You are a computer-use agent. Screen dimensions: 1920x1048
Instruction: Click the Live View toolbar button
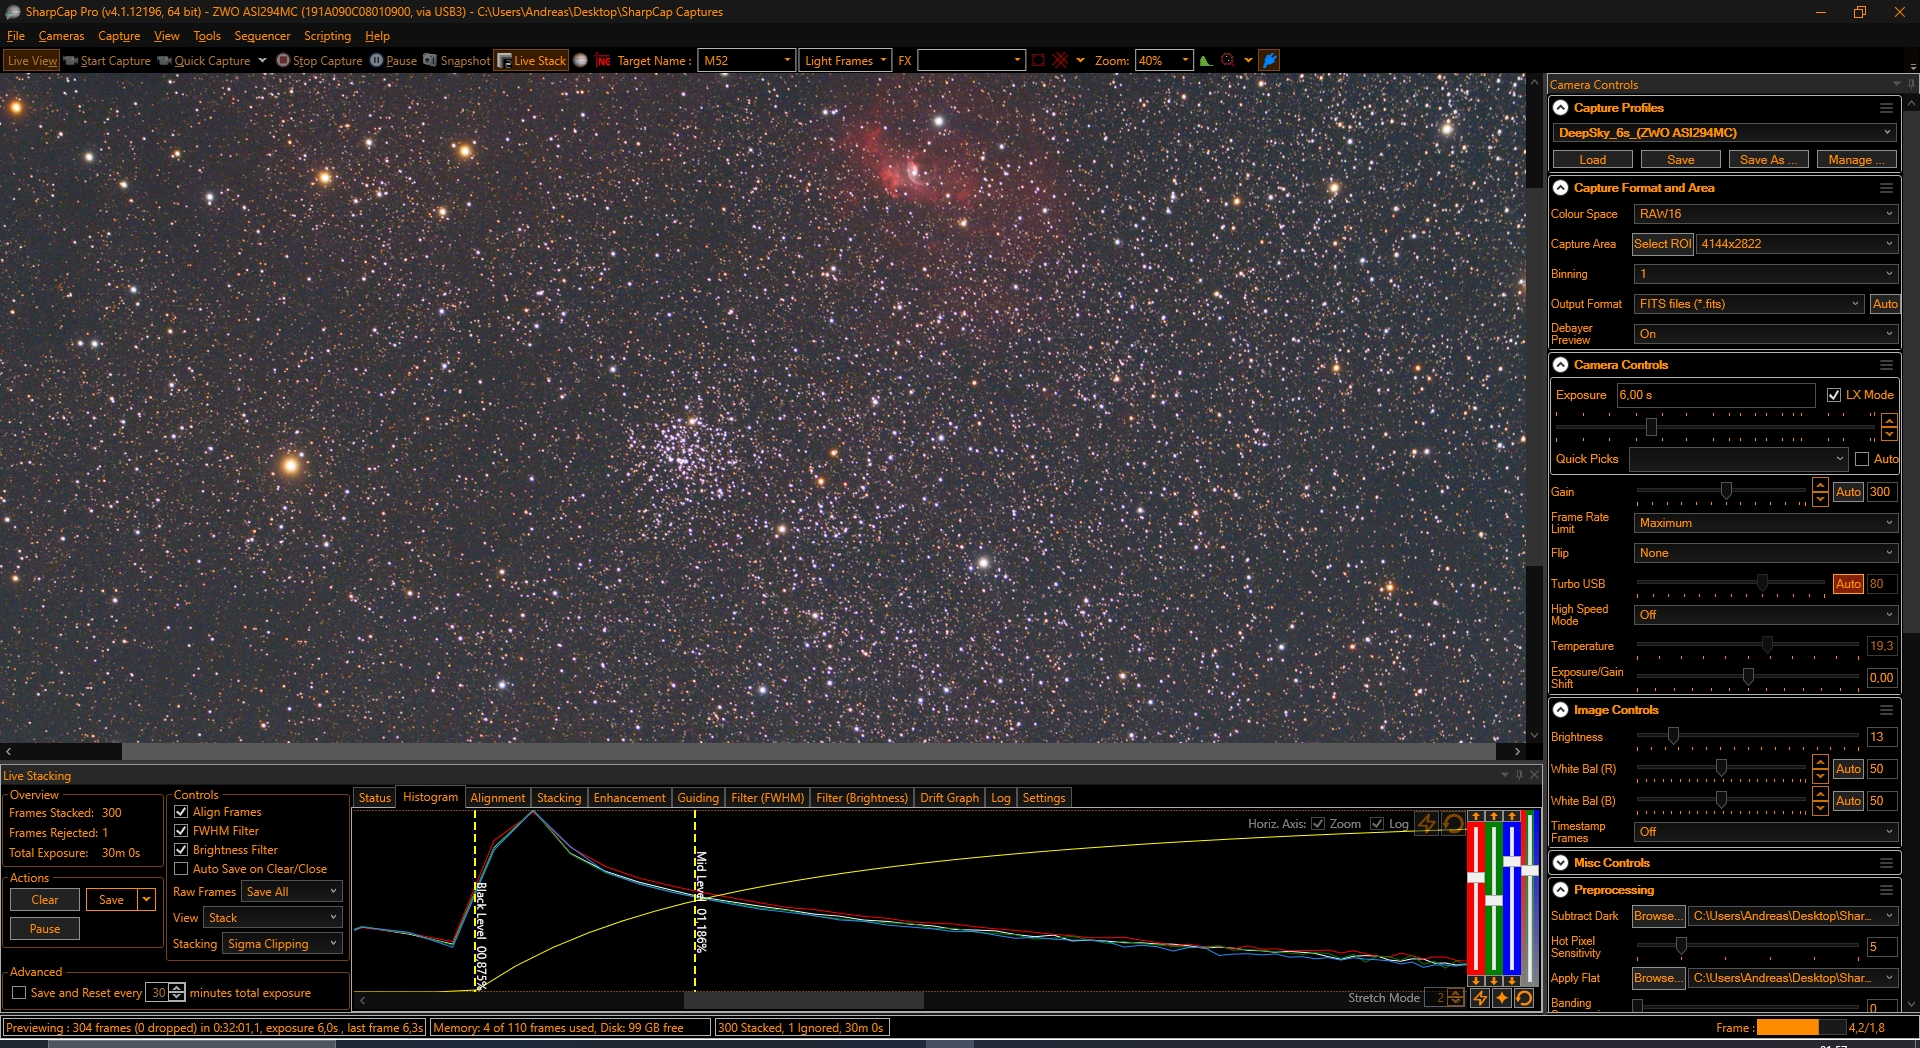point(32,61)
